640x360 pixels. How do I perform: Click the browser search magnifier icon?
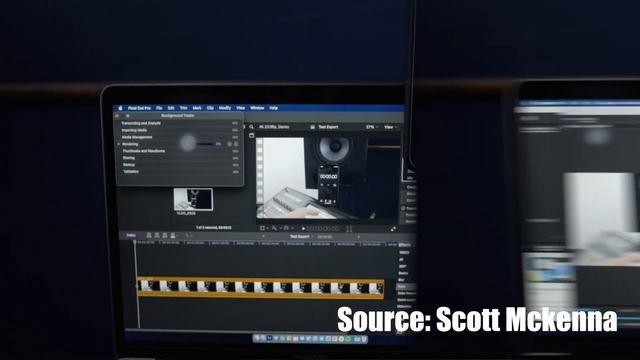(251, 127)
